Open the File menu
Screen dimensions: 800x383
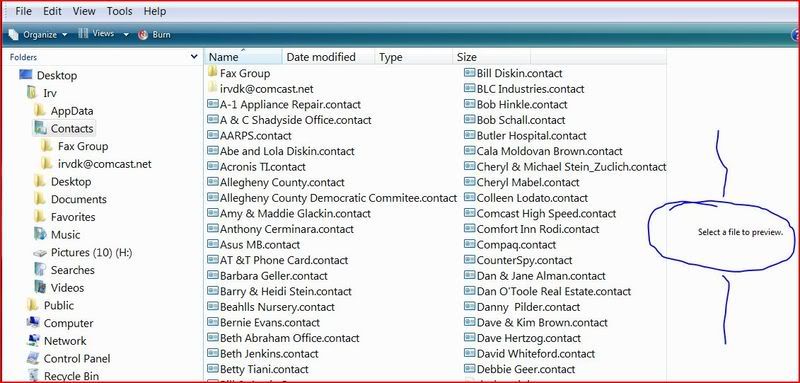coord(23,11)
